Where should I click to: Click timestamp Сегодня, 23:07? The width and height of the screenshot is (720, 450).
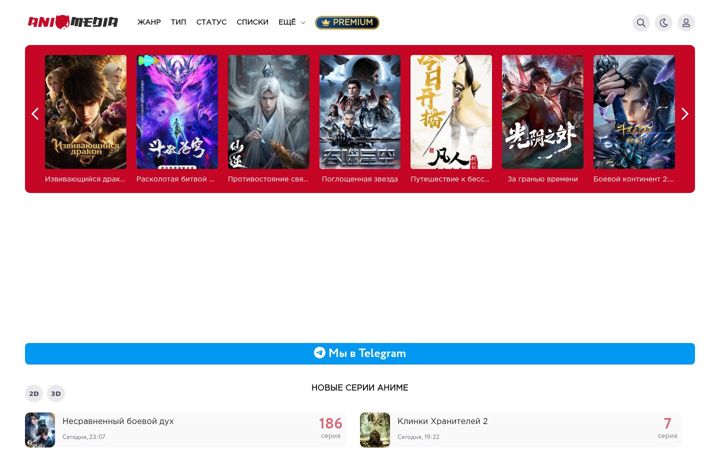tap(84, 437)
